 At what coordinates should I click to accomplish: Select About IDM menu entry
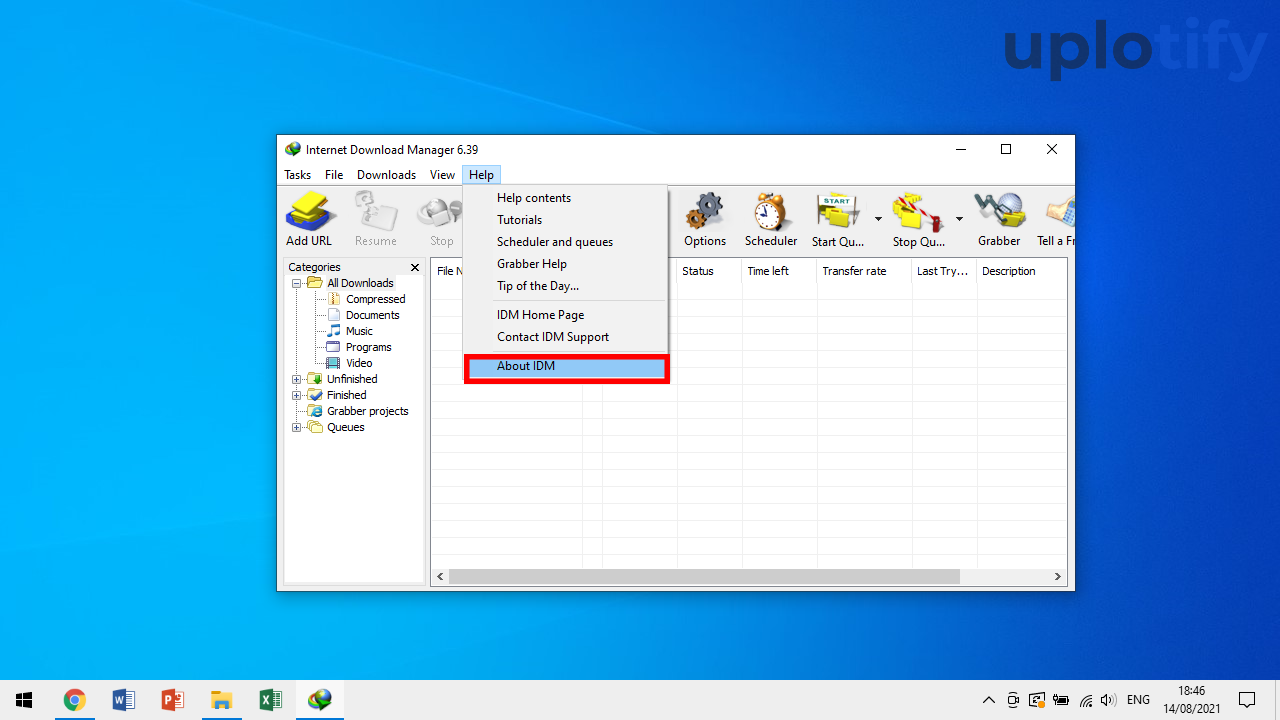click(566, 366)
